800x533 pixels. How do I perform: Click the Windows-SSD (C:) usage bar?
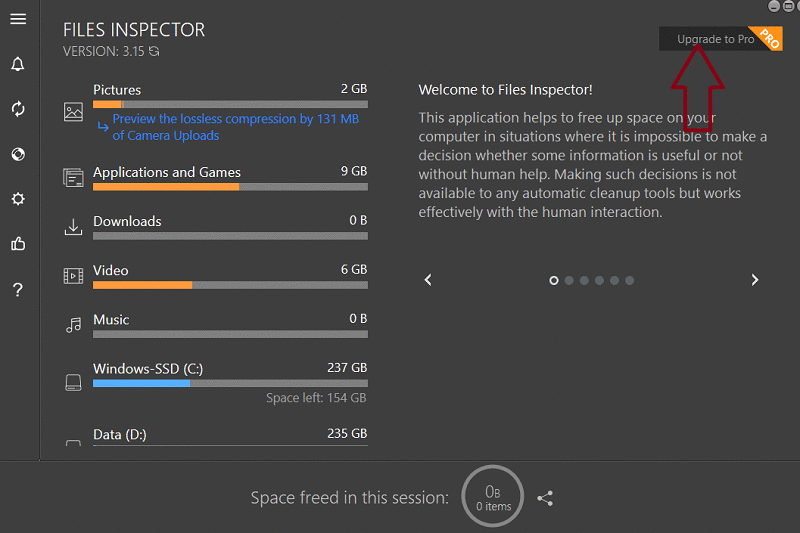pyautogui.click(x=230, y=383)
